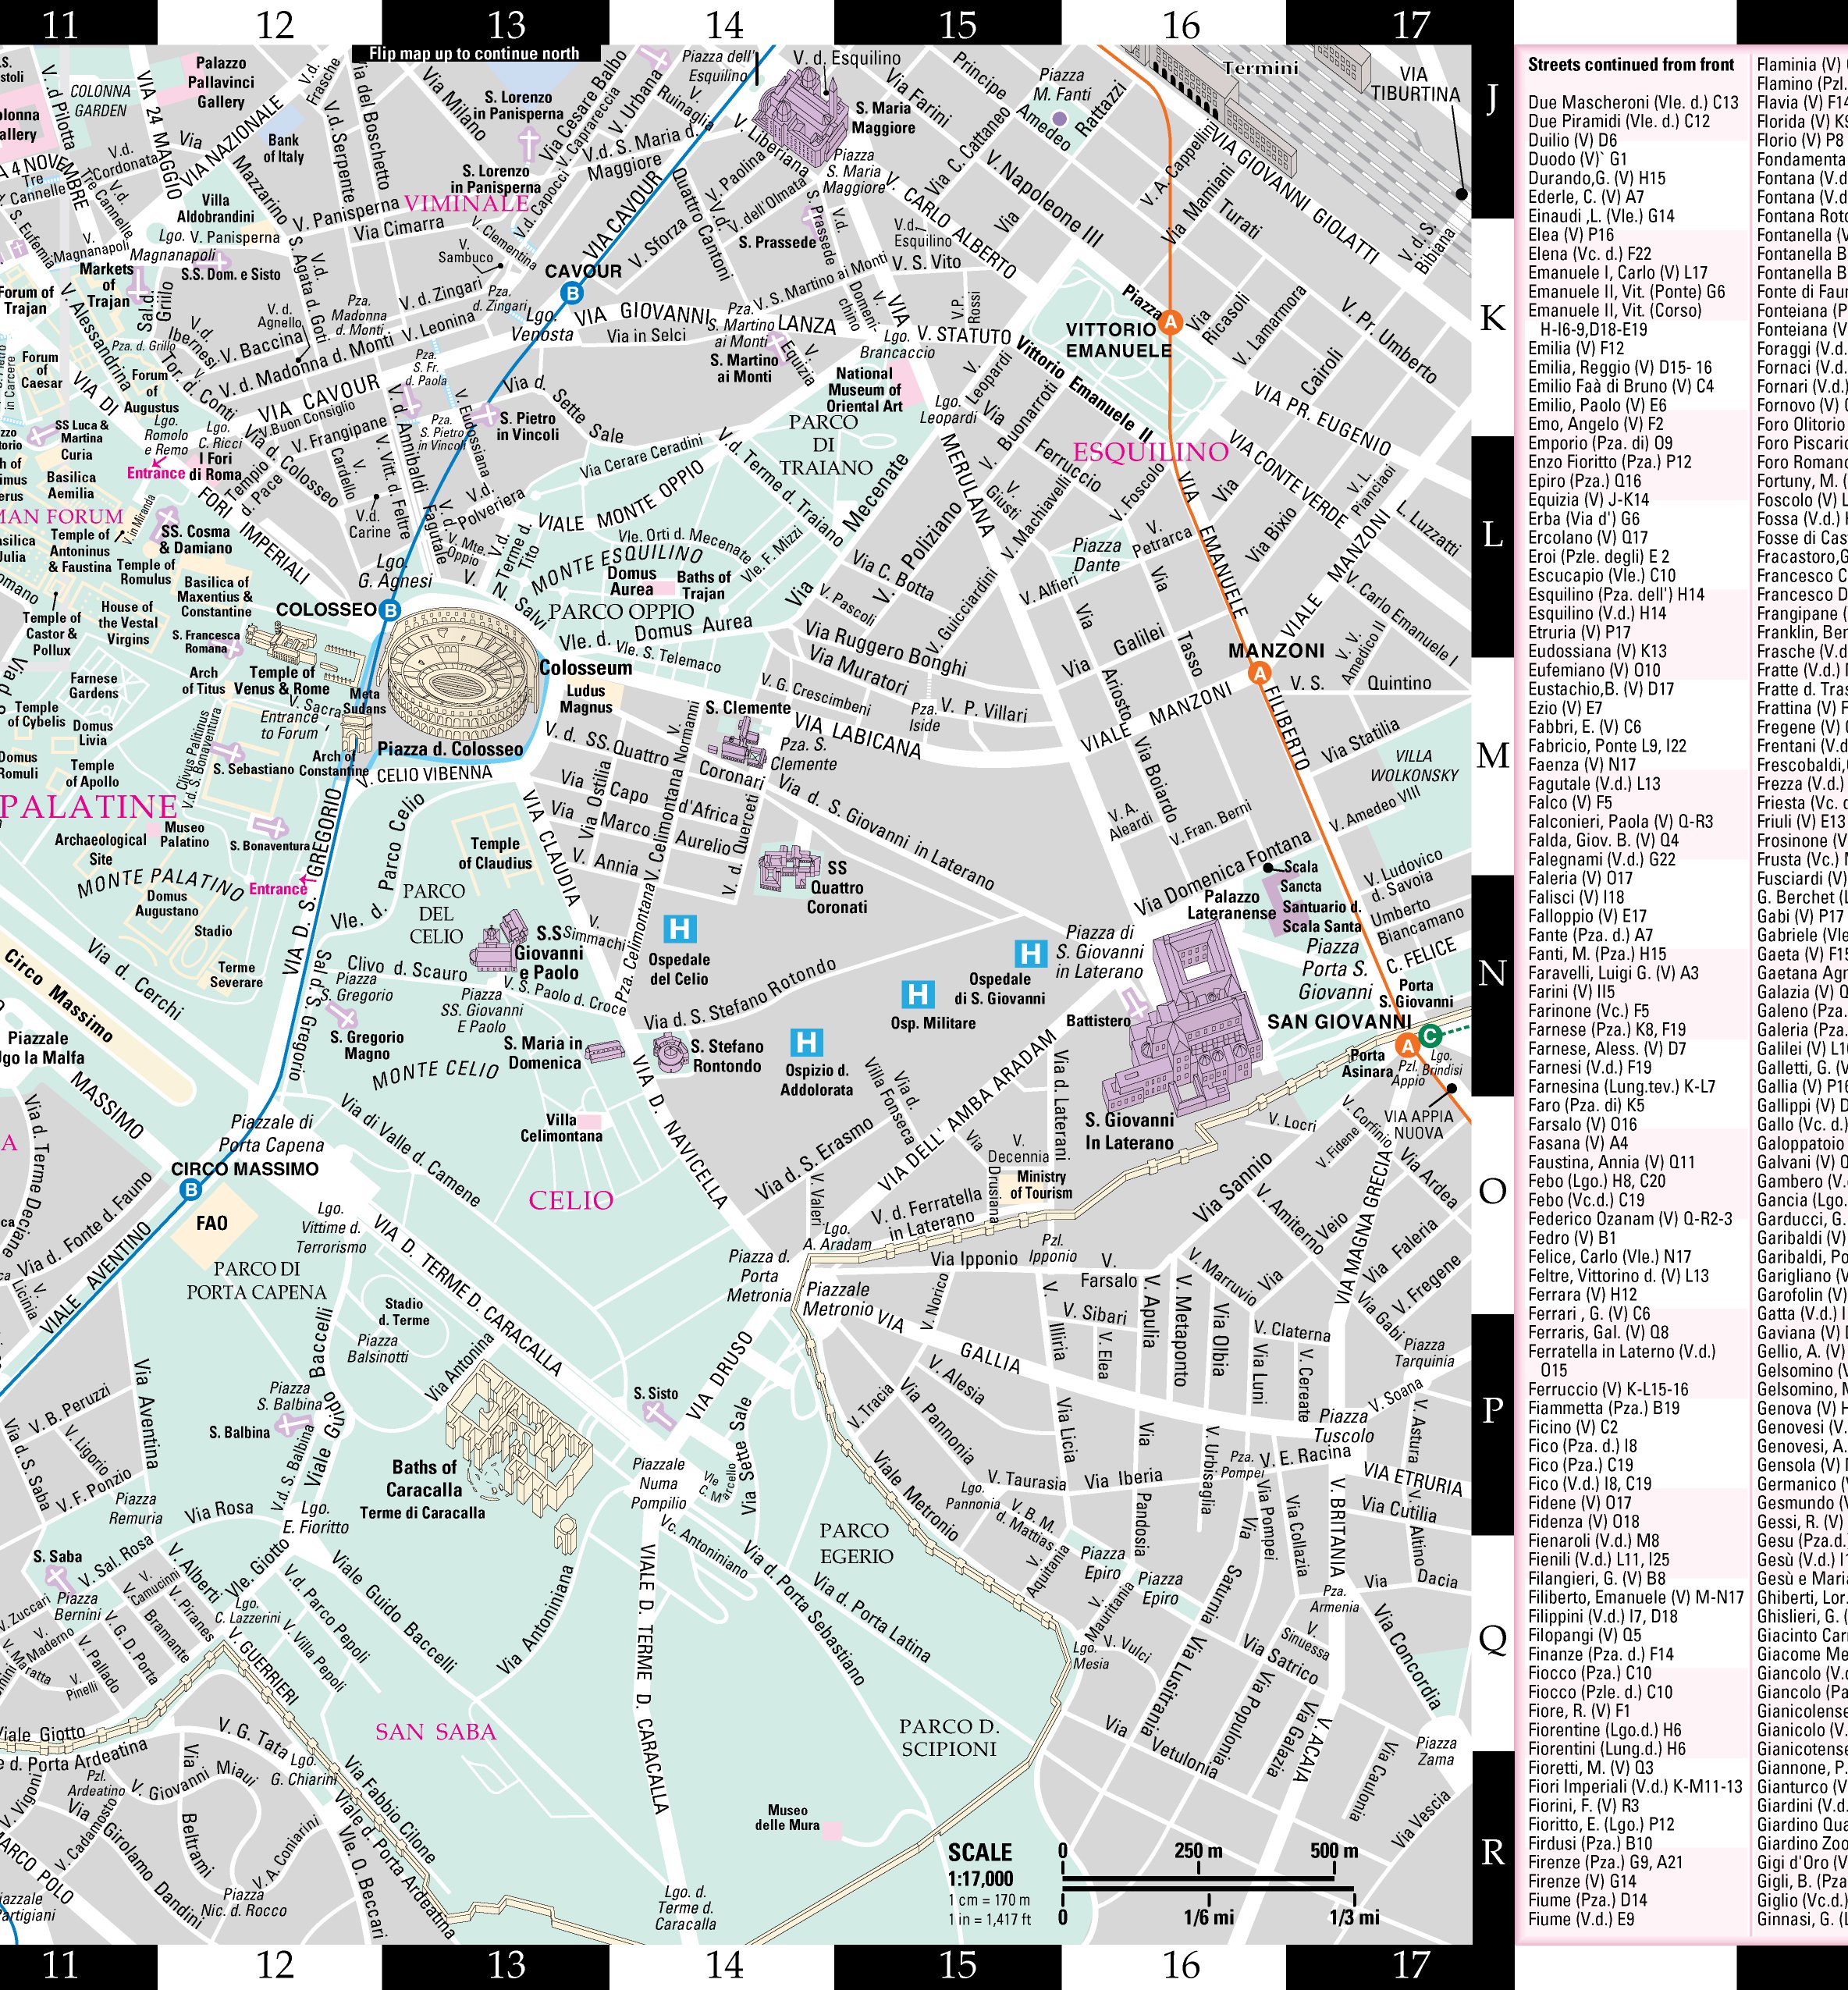The width and height of the screenshot is (1848, 1990).
Task: Click the Vittorio Emanuele metro A icon
Action: tap(1170, 322)
